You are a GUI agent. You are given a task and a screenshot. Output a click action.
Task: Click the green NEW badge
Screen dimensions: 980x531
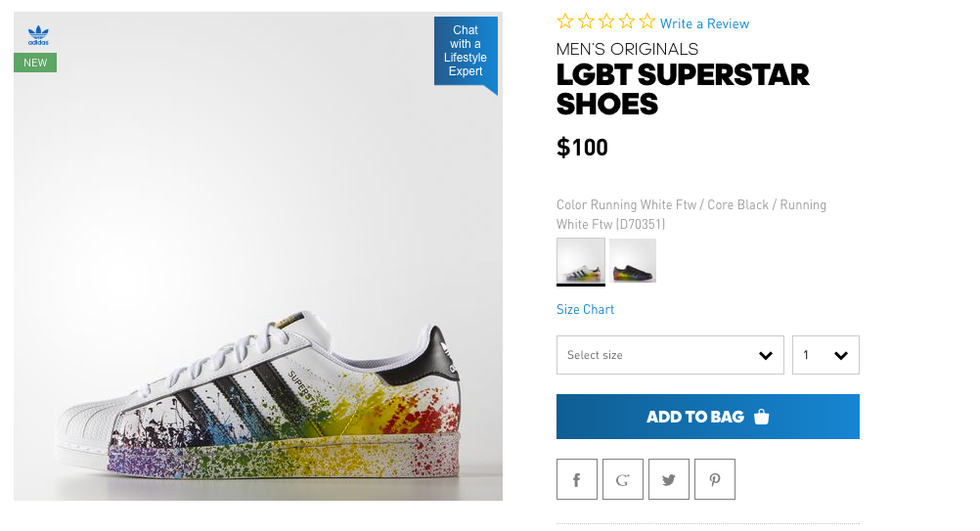coord(35,63)
